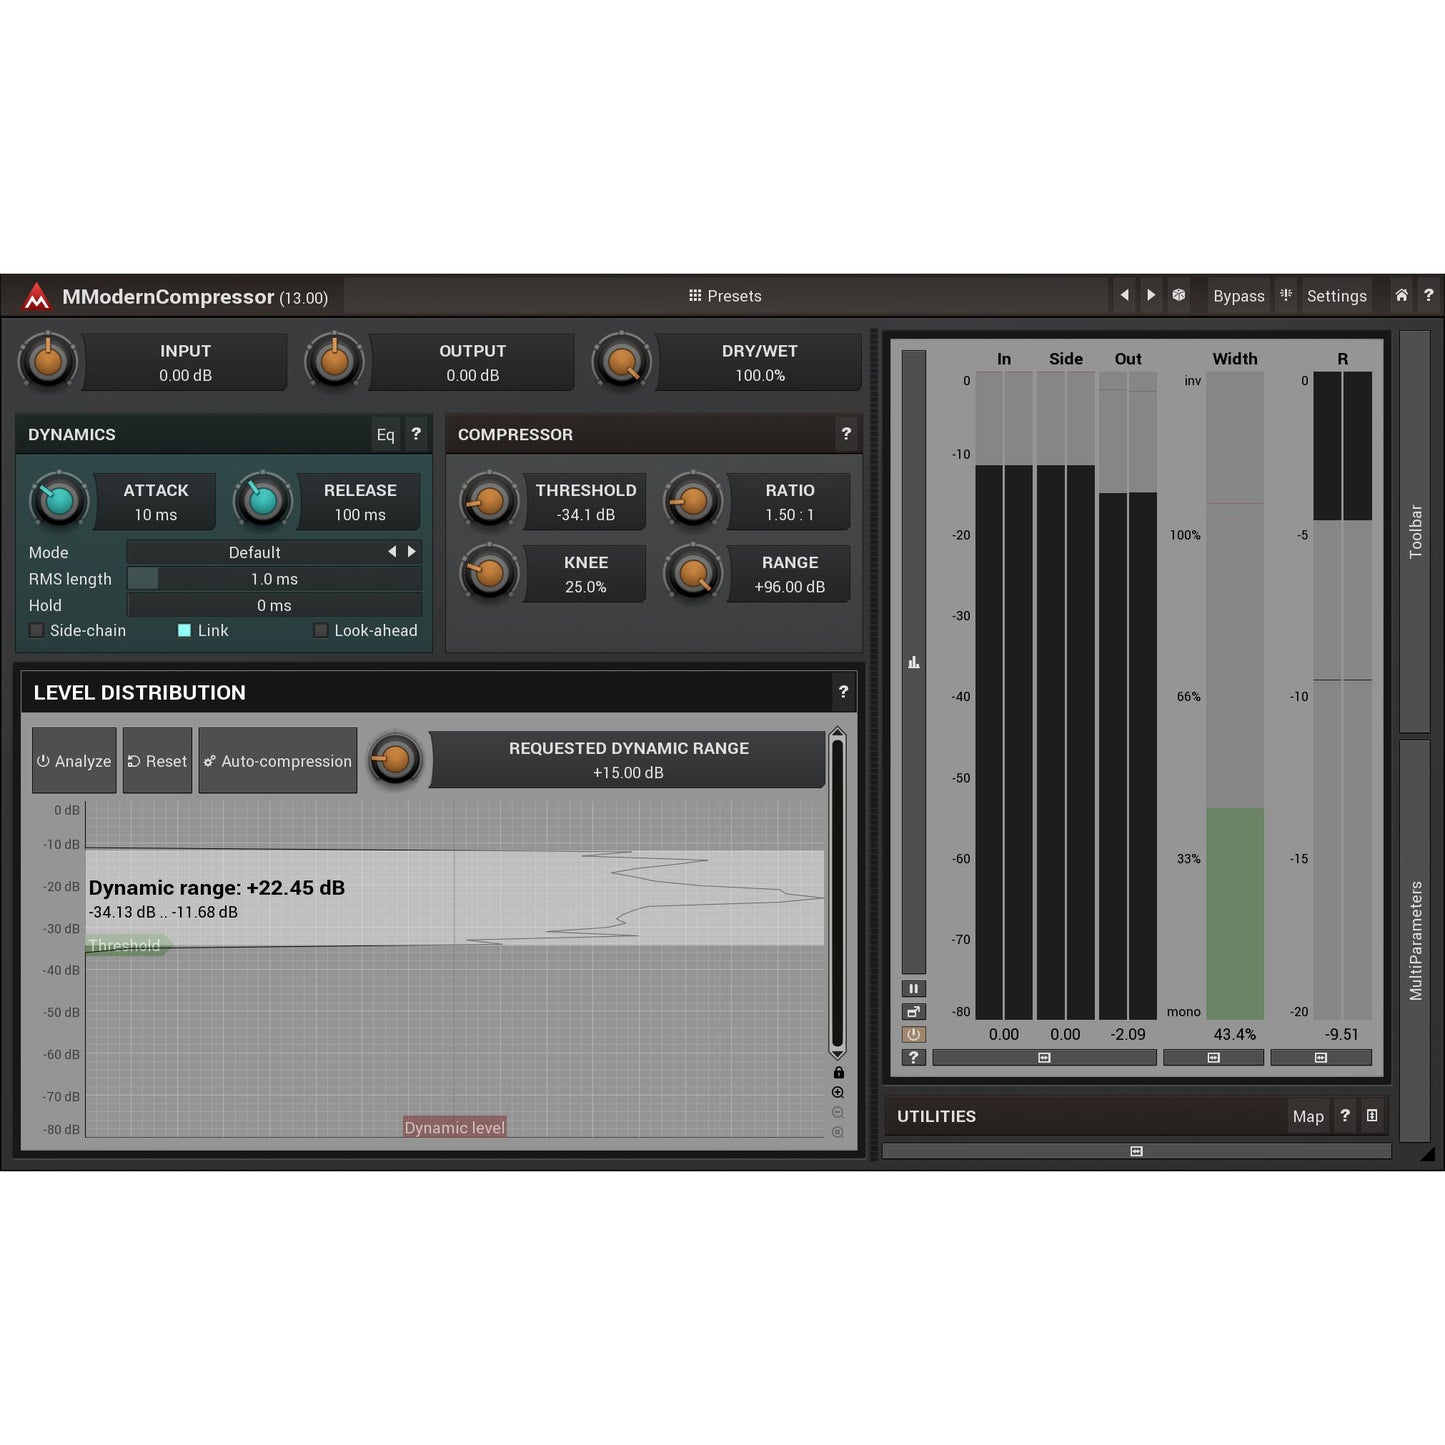Click the Bypass button
Viewport: 1445px width, 1445px height.
1238,295
